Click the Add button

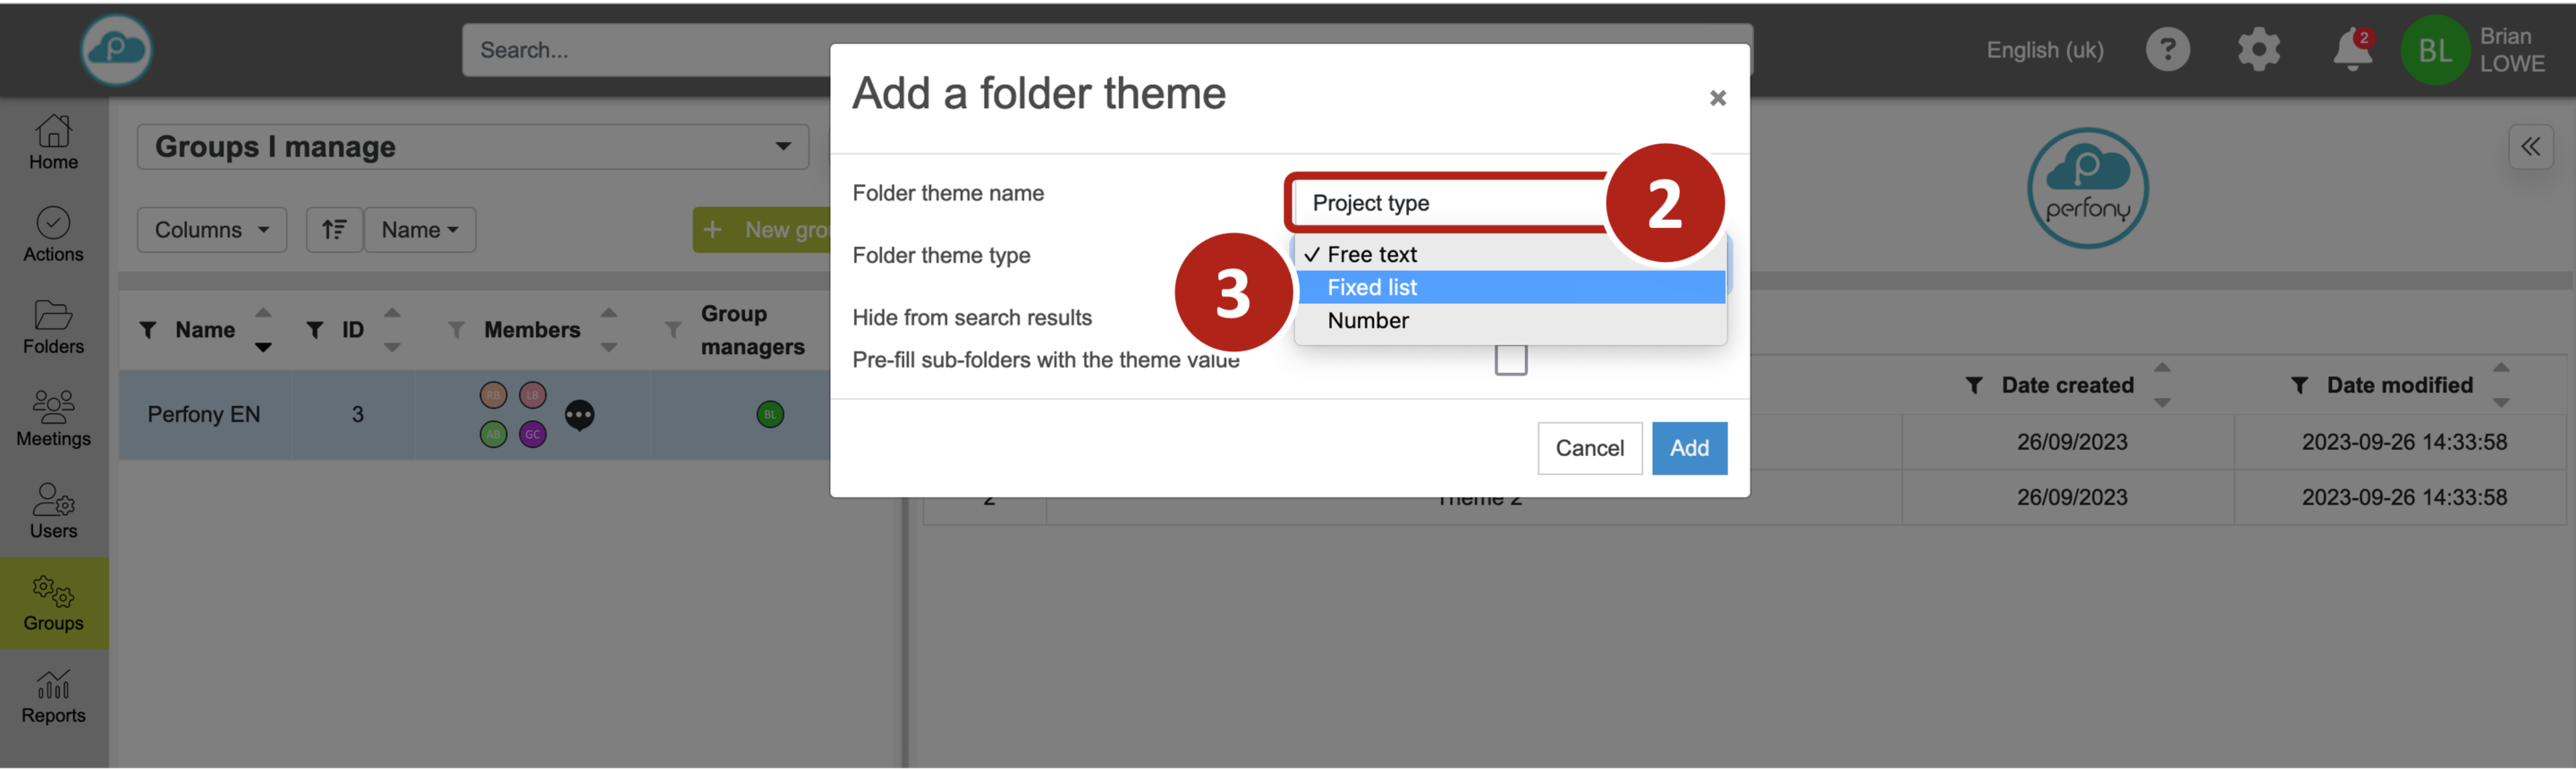click(x=1688, y=448)
